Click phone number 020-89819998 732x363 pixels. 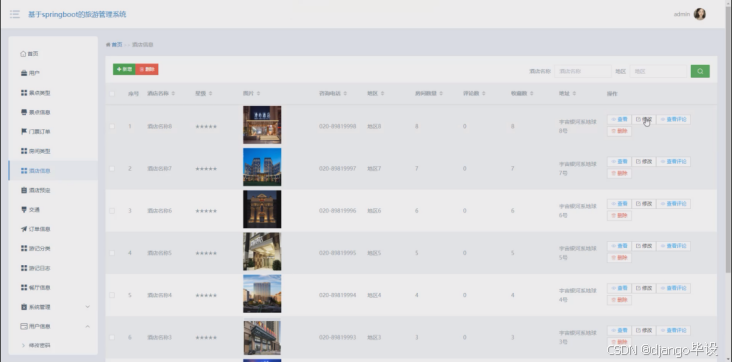[338, 126]
